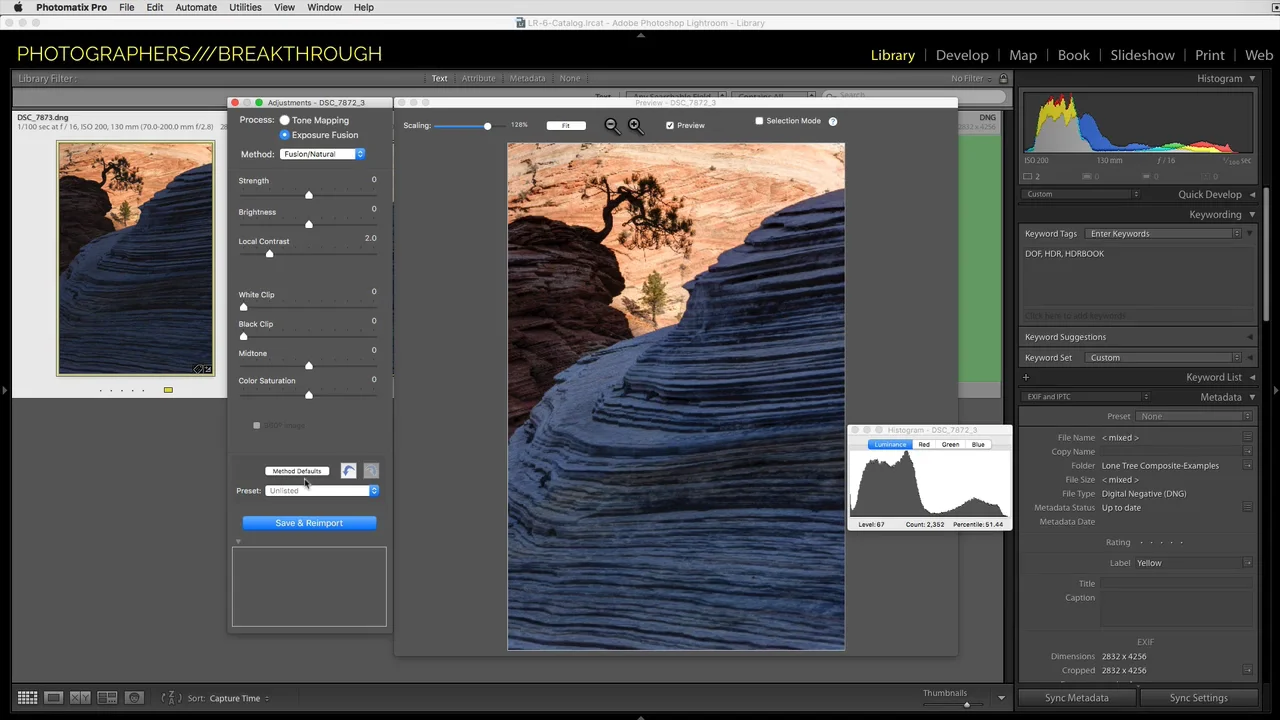Open Keyword Set Custom dropdown

point(1163,358)
